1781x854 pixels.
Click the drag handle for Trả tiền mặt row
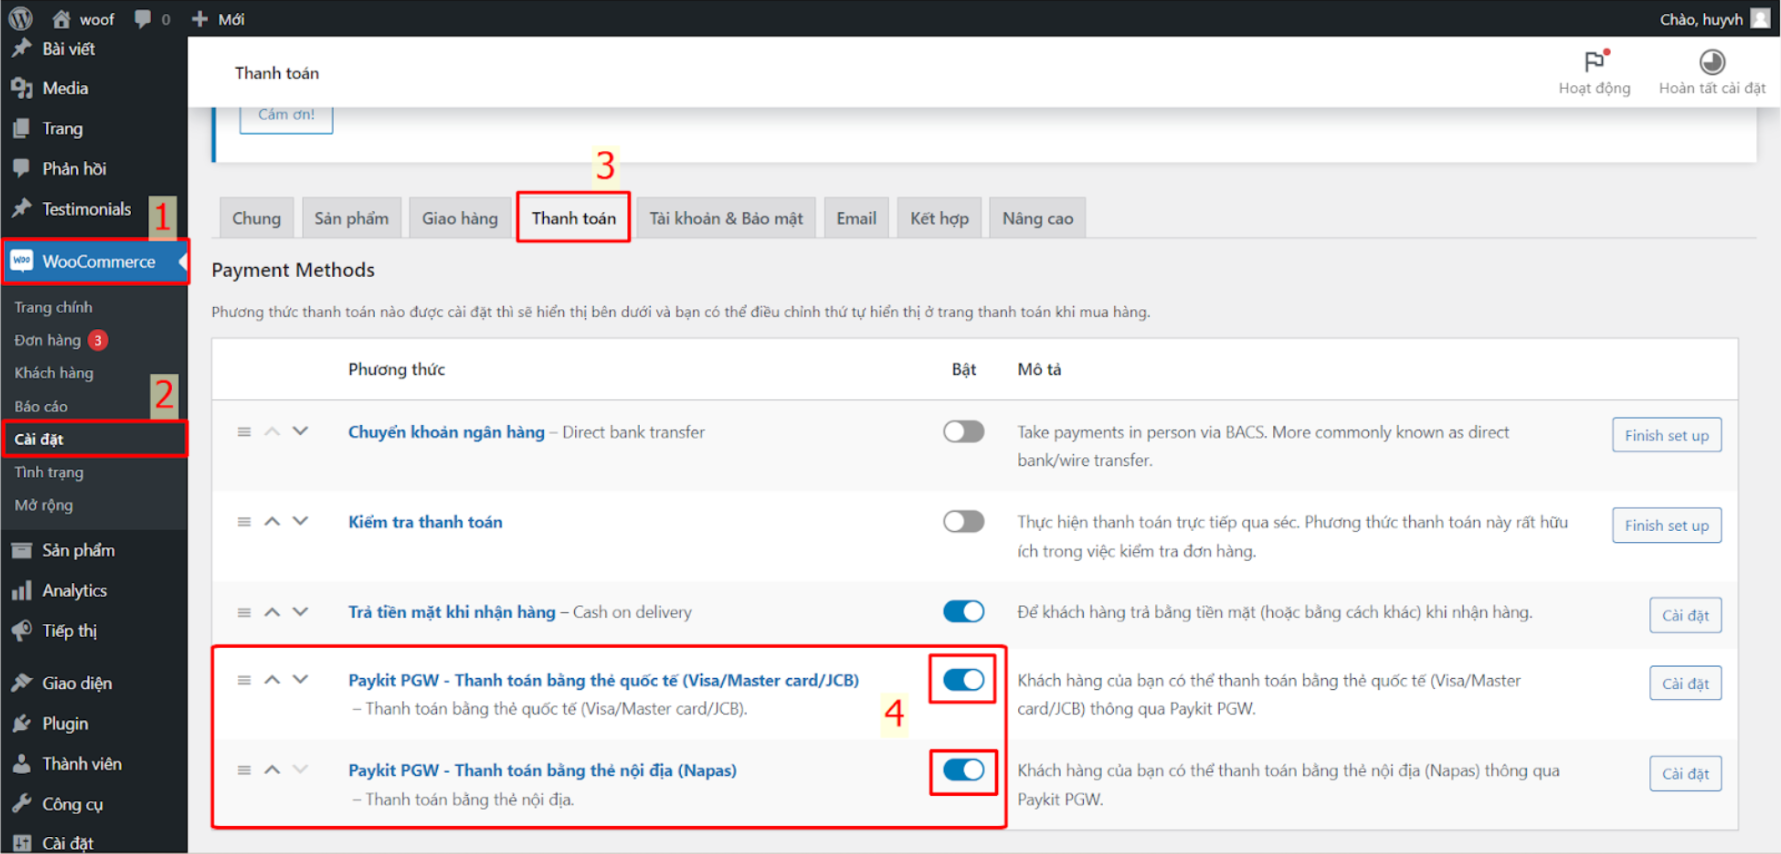(244, 612)
